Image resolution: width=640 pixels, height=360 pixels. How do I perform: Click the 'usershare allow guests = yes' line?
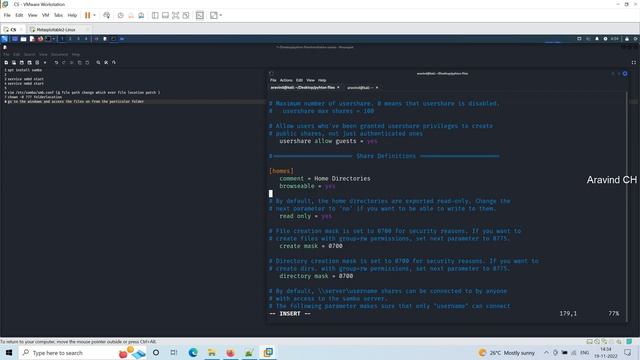328,141
